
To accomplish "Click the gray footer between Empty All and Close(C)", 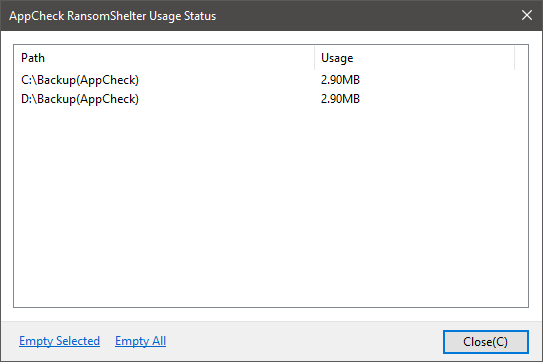I will coord(305,342).
